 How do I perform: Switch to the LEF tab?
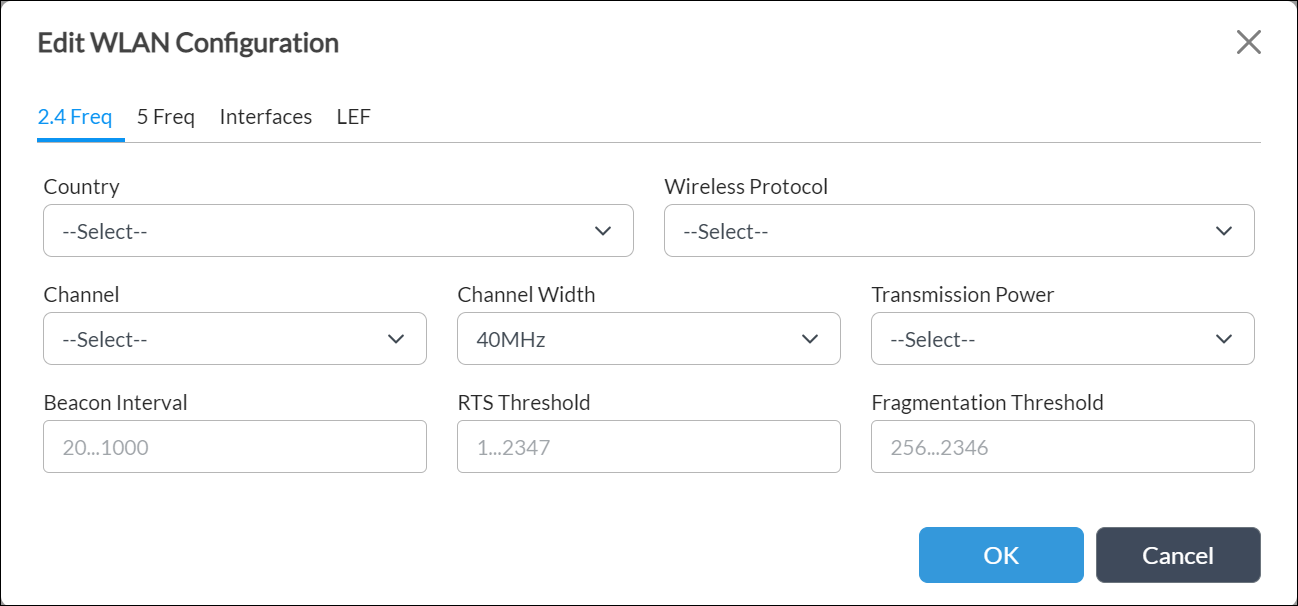[353, 116]
